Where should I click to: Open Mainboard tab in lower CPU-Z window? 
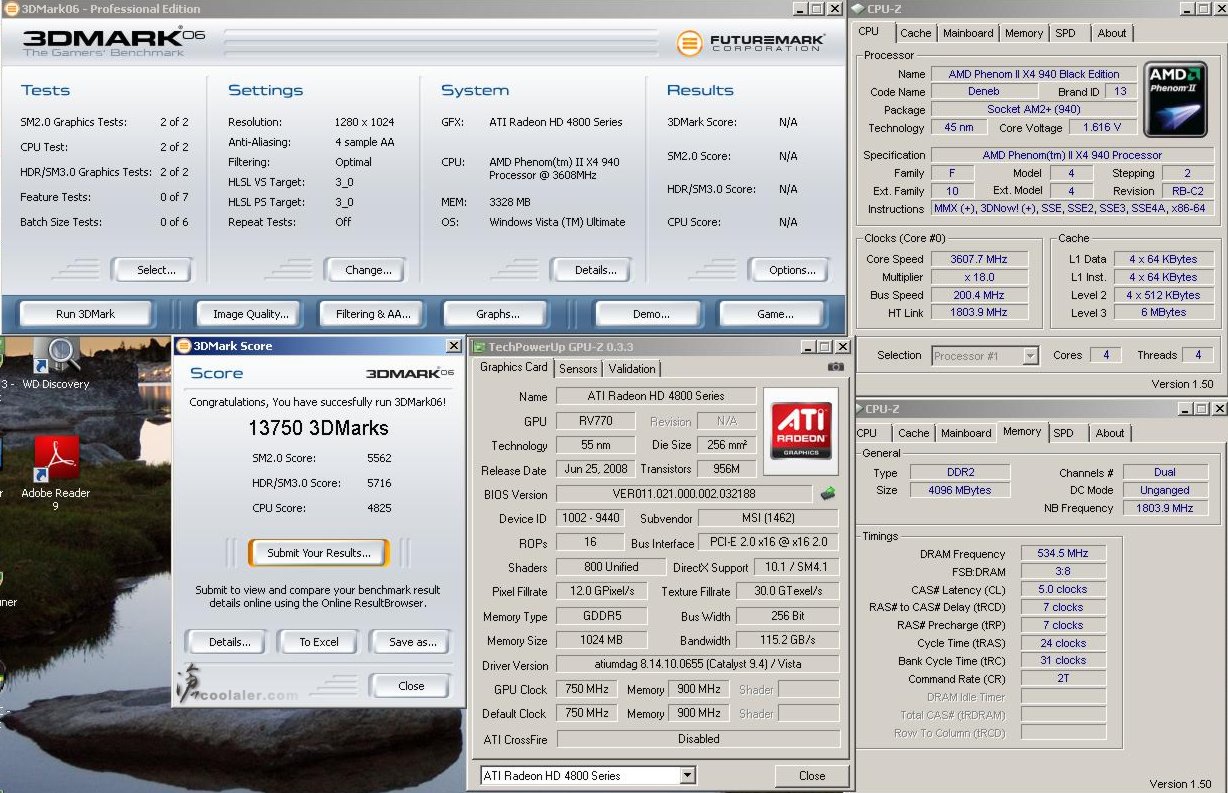pyautogui.click(x=966, y=433)
